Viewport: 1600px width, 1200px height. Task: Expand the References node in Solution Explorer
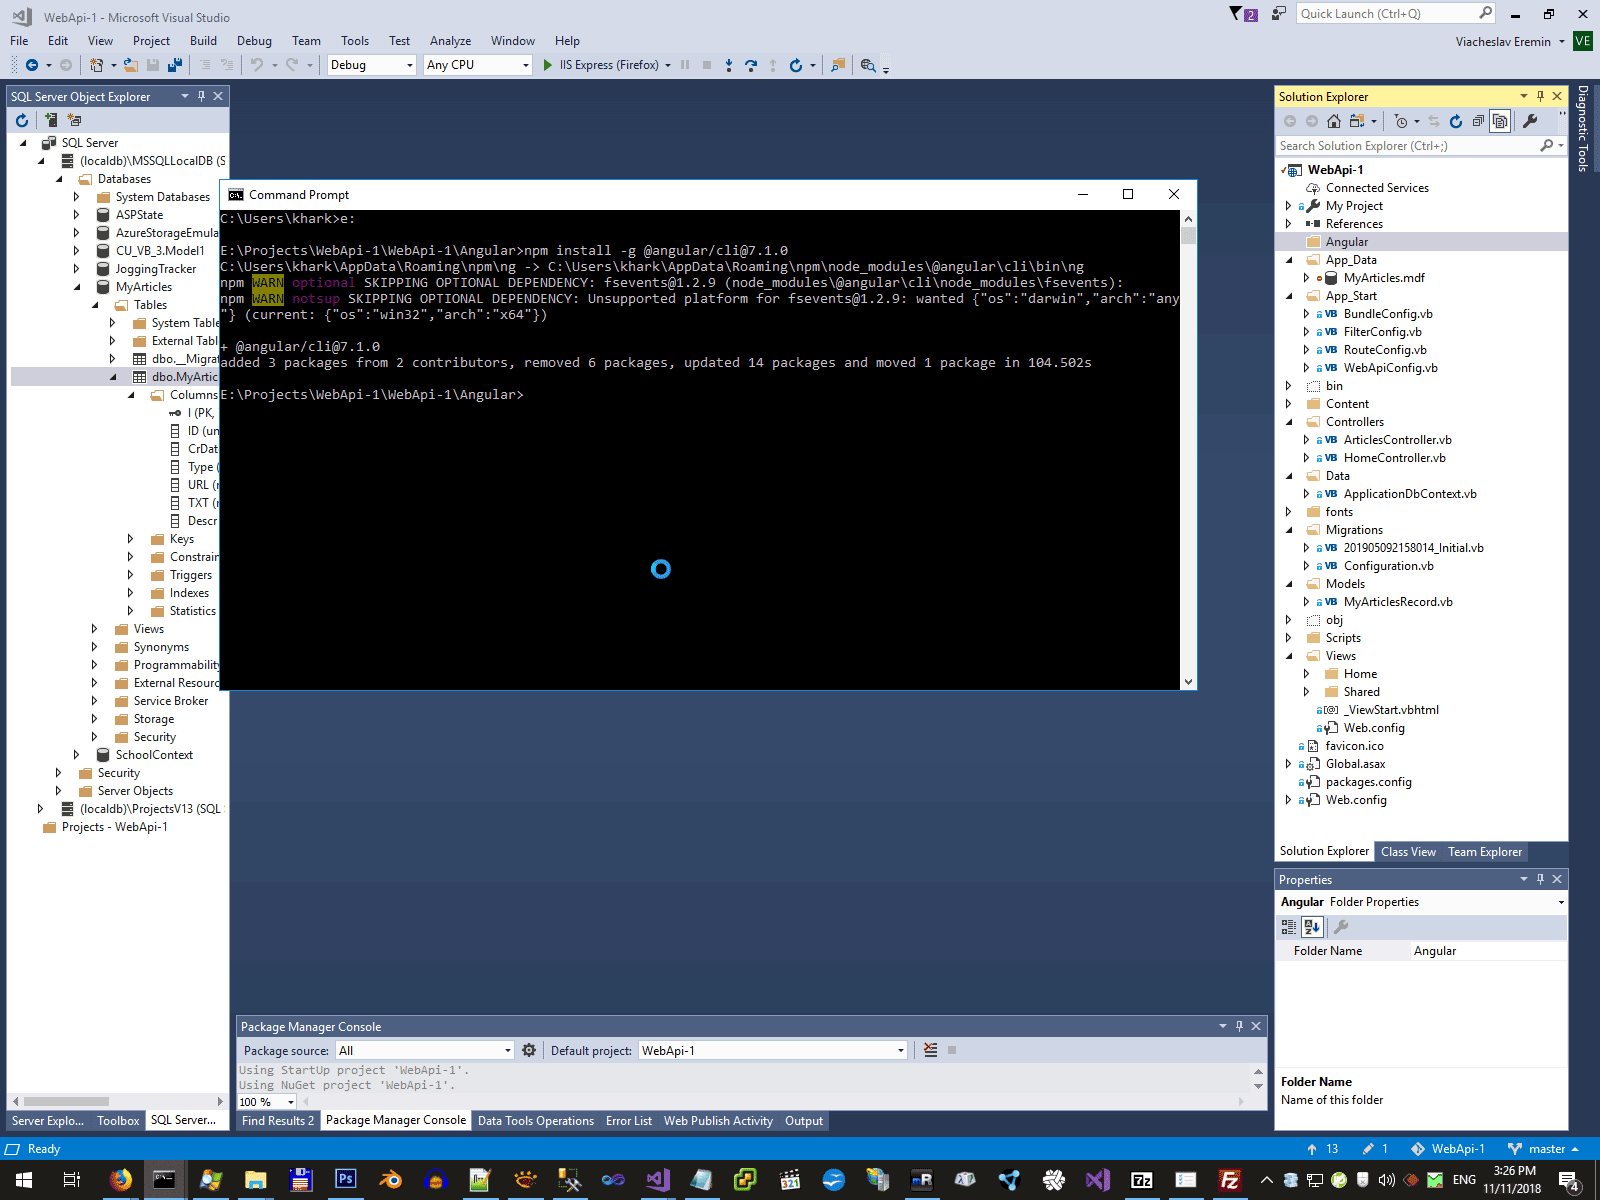click(1288, 224)
